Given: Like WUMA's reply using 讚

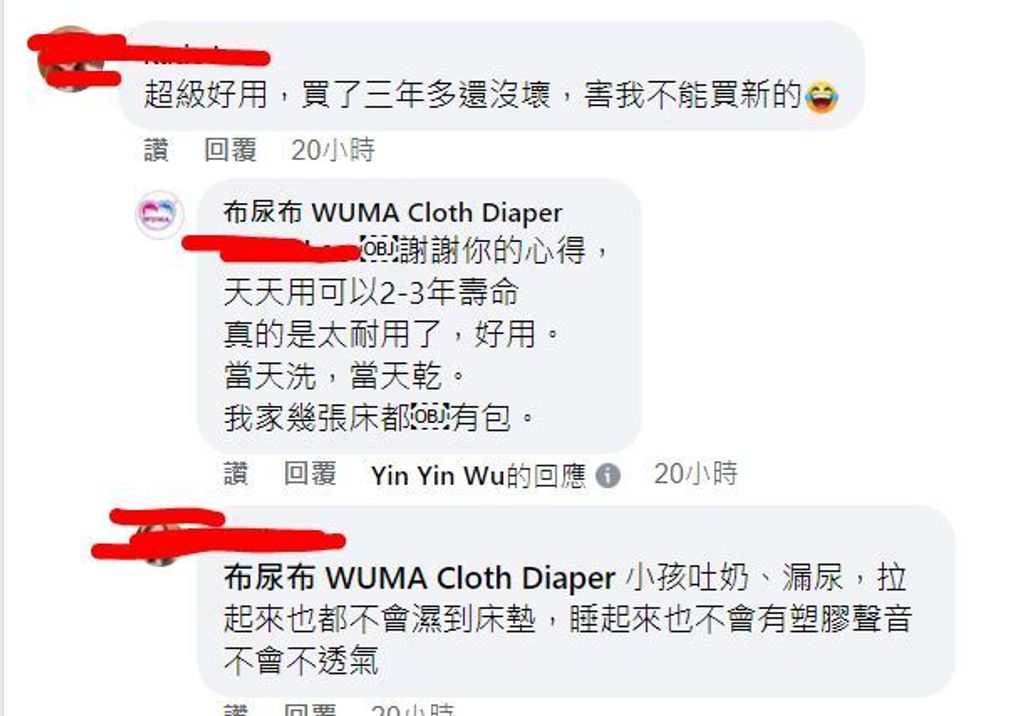Looking at the screenshot, I should [x=236, y=474].
